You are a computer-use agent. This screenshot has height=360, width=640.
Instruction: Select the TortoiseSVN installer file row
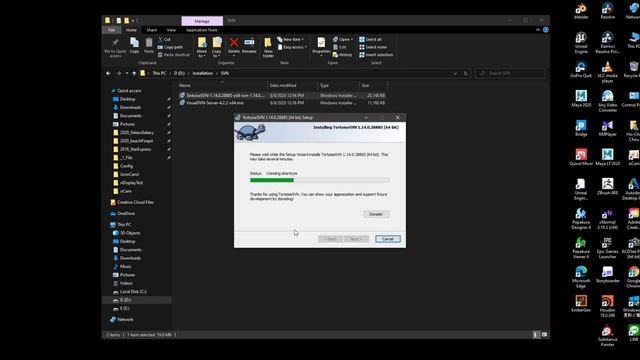click(x=282, y=95)
